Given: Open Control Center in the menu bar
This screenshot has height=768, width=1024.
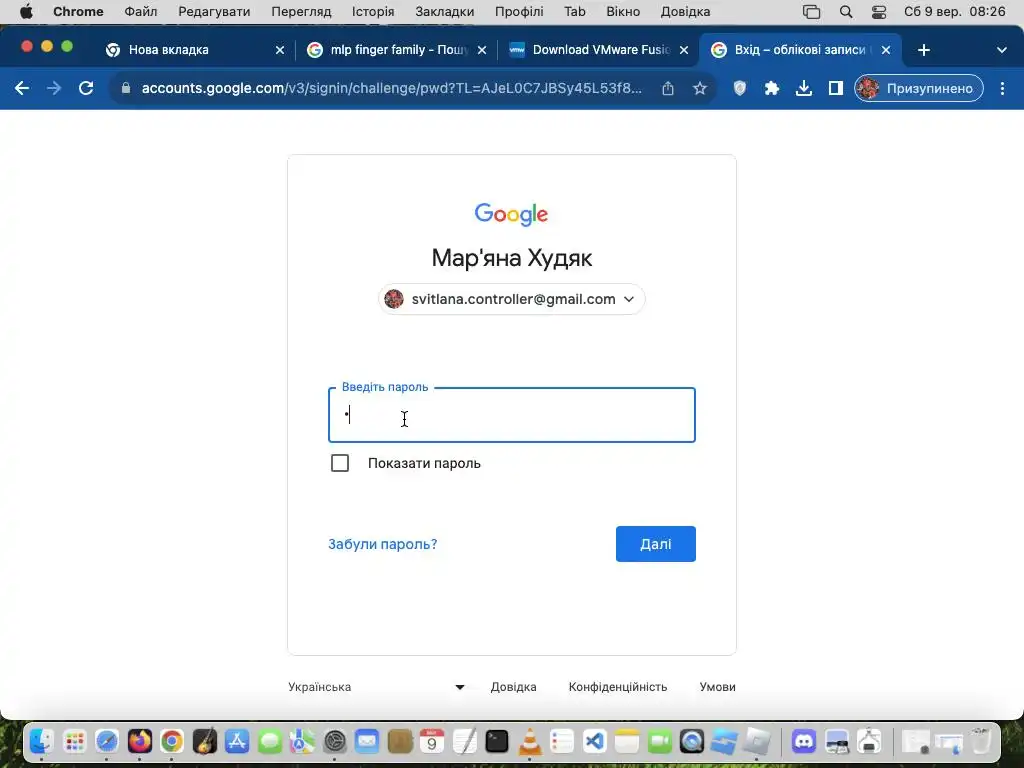Looking at the screenshot, I should point(879,12).
